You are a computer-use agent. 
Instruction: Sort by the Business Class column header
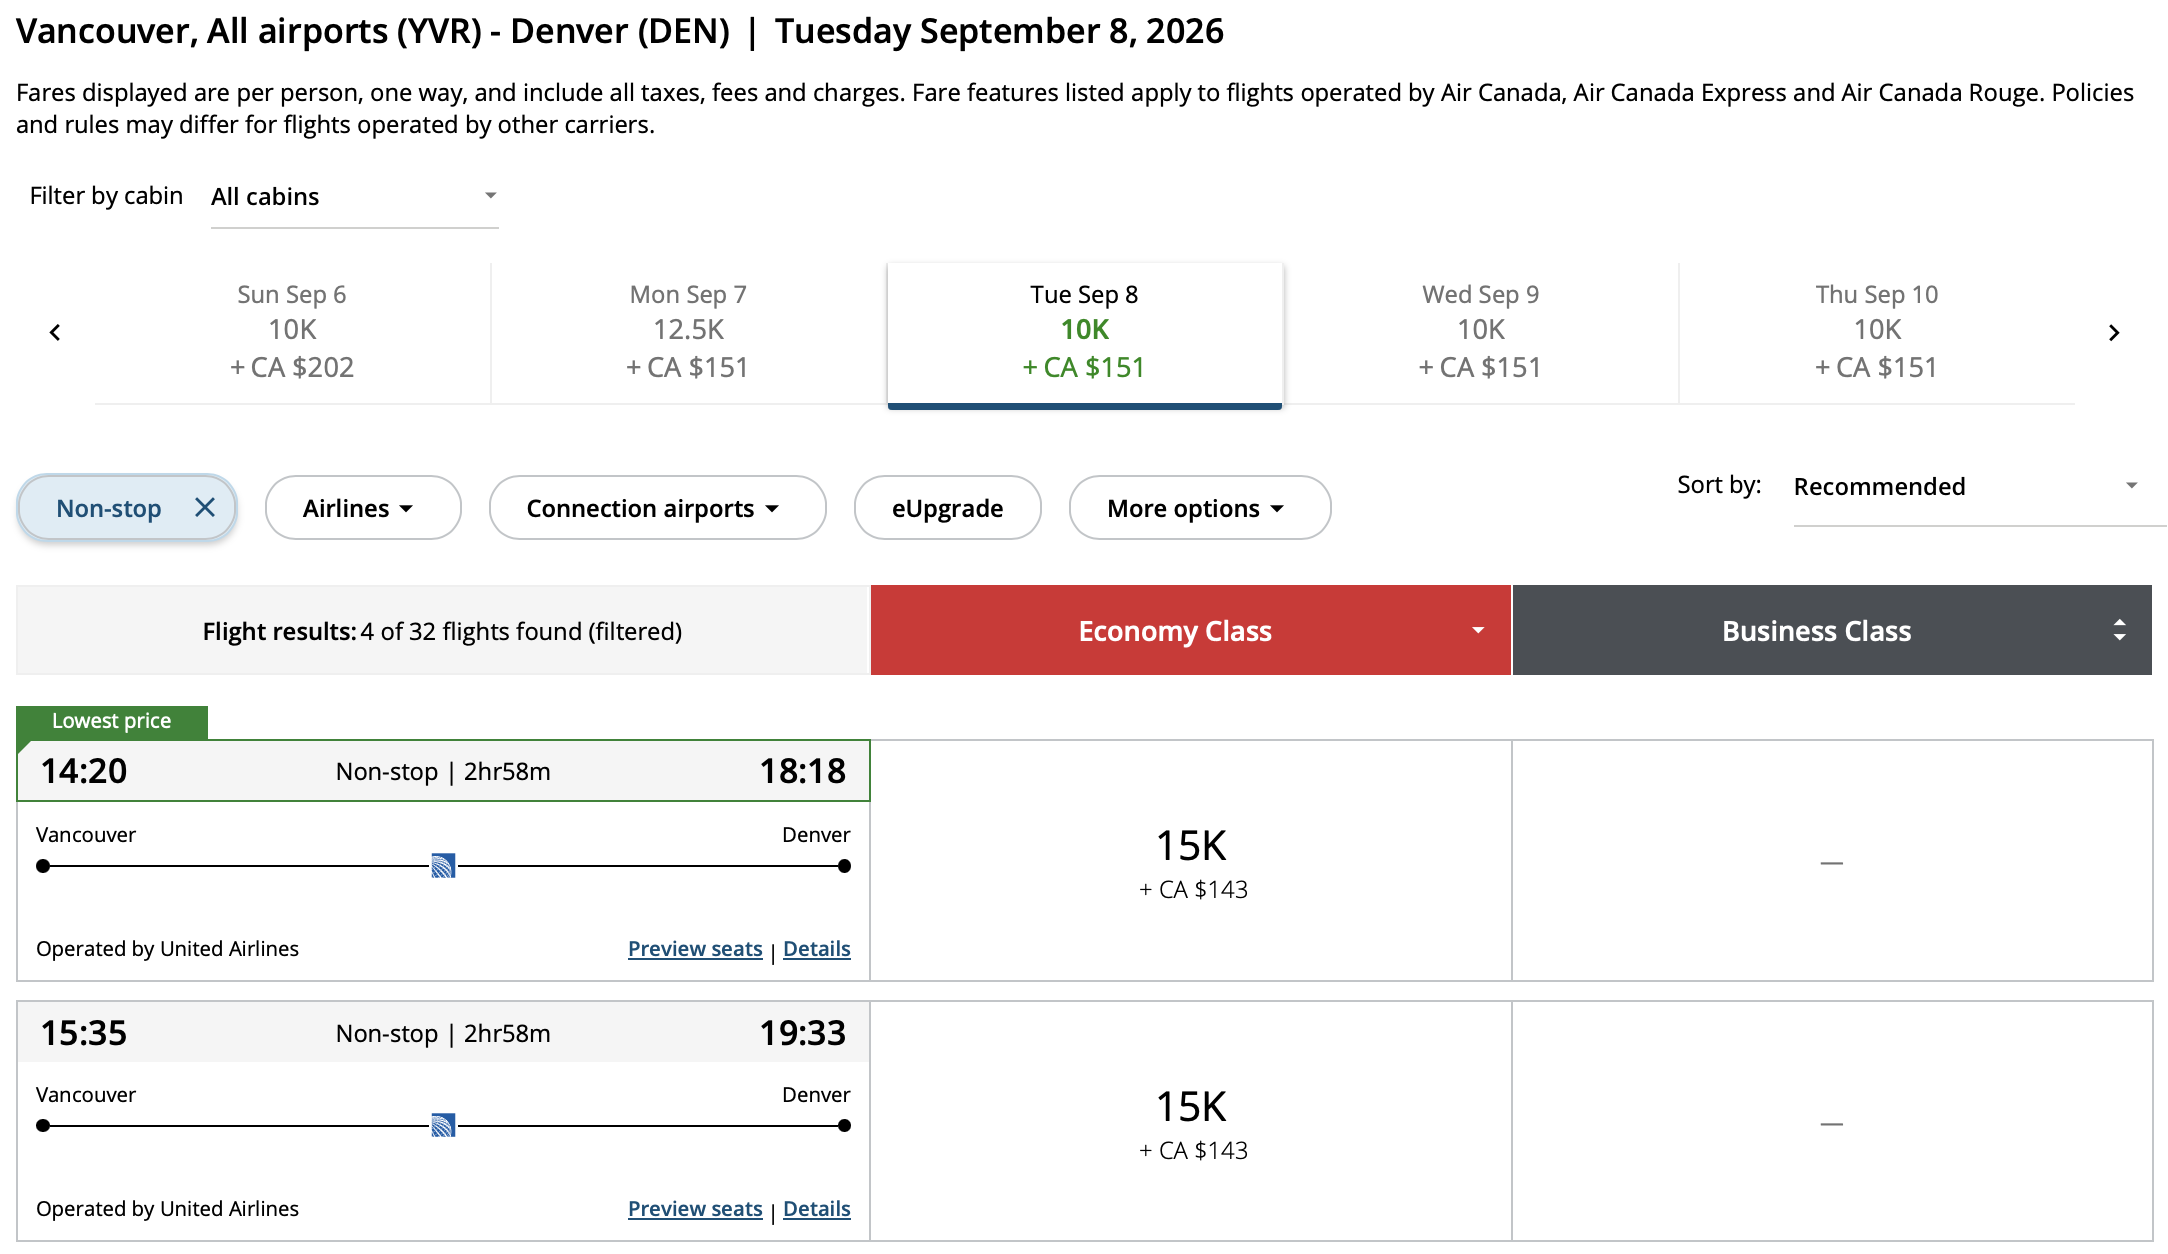pos(1831,630)
